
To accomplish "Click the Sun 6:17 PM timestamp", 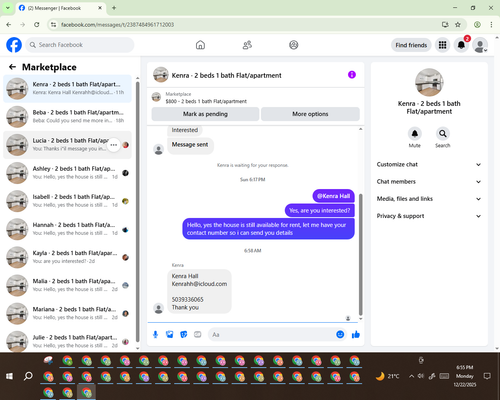I will tap(252, 180).
